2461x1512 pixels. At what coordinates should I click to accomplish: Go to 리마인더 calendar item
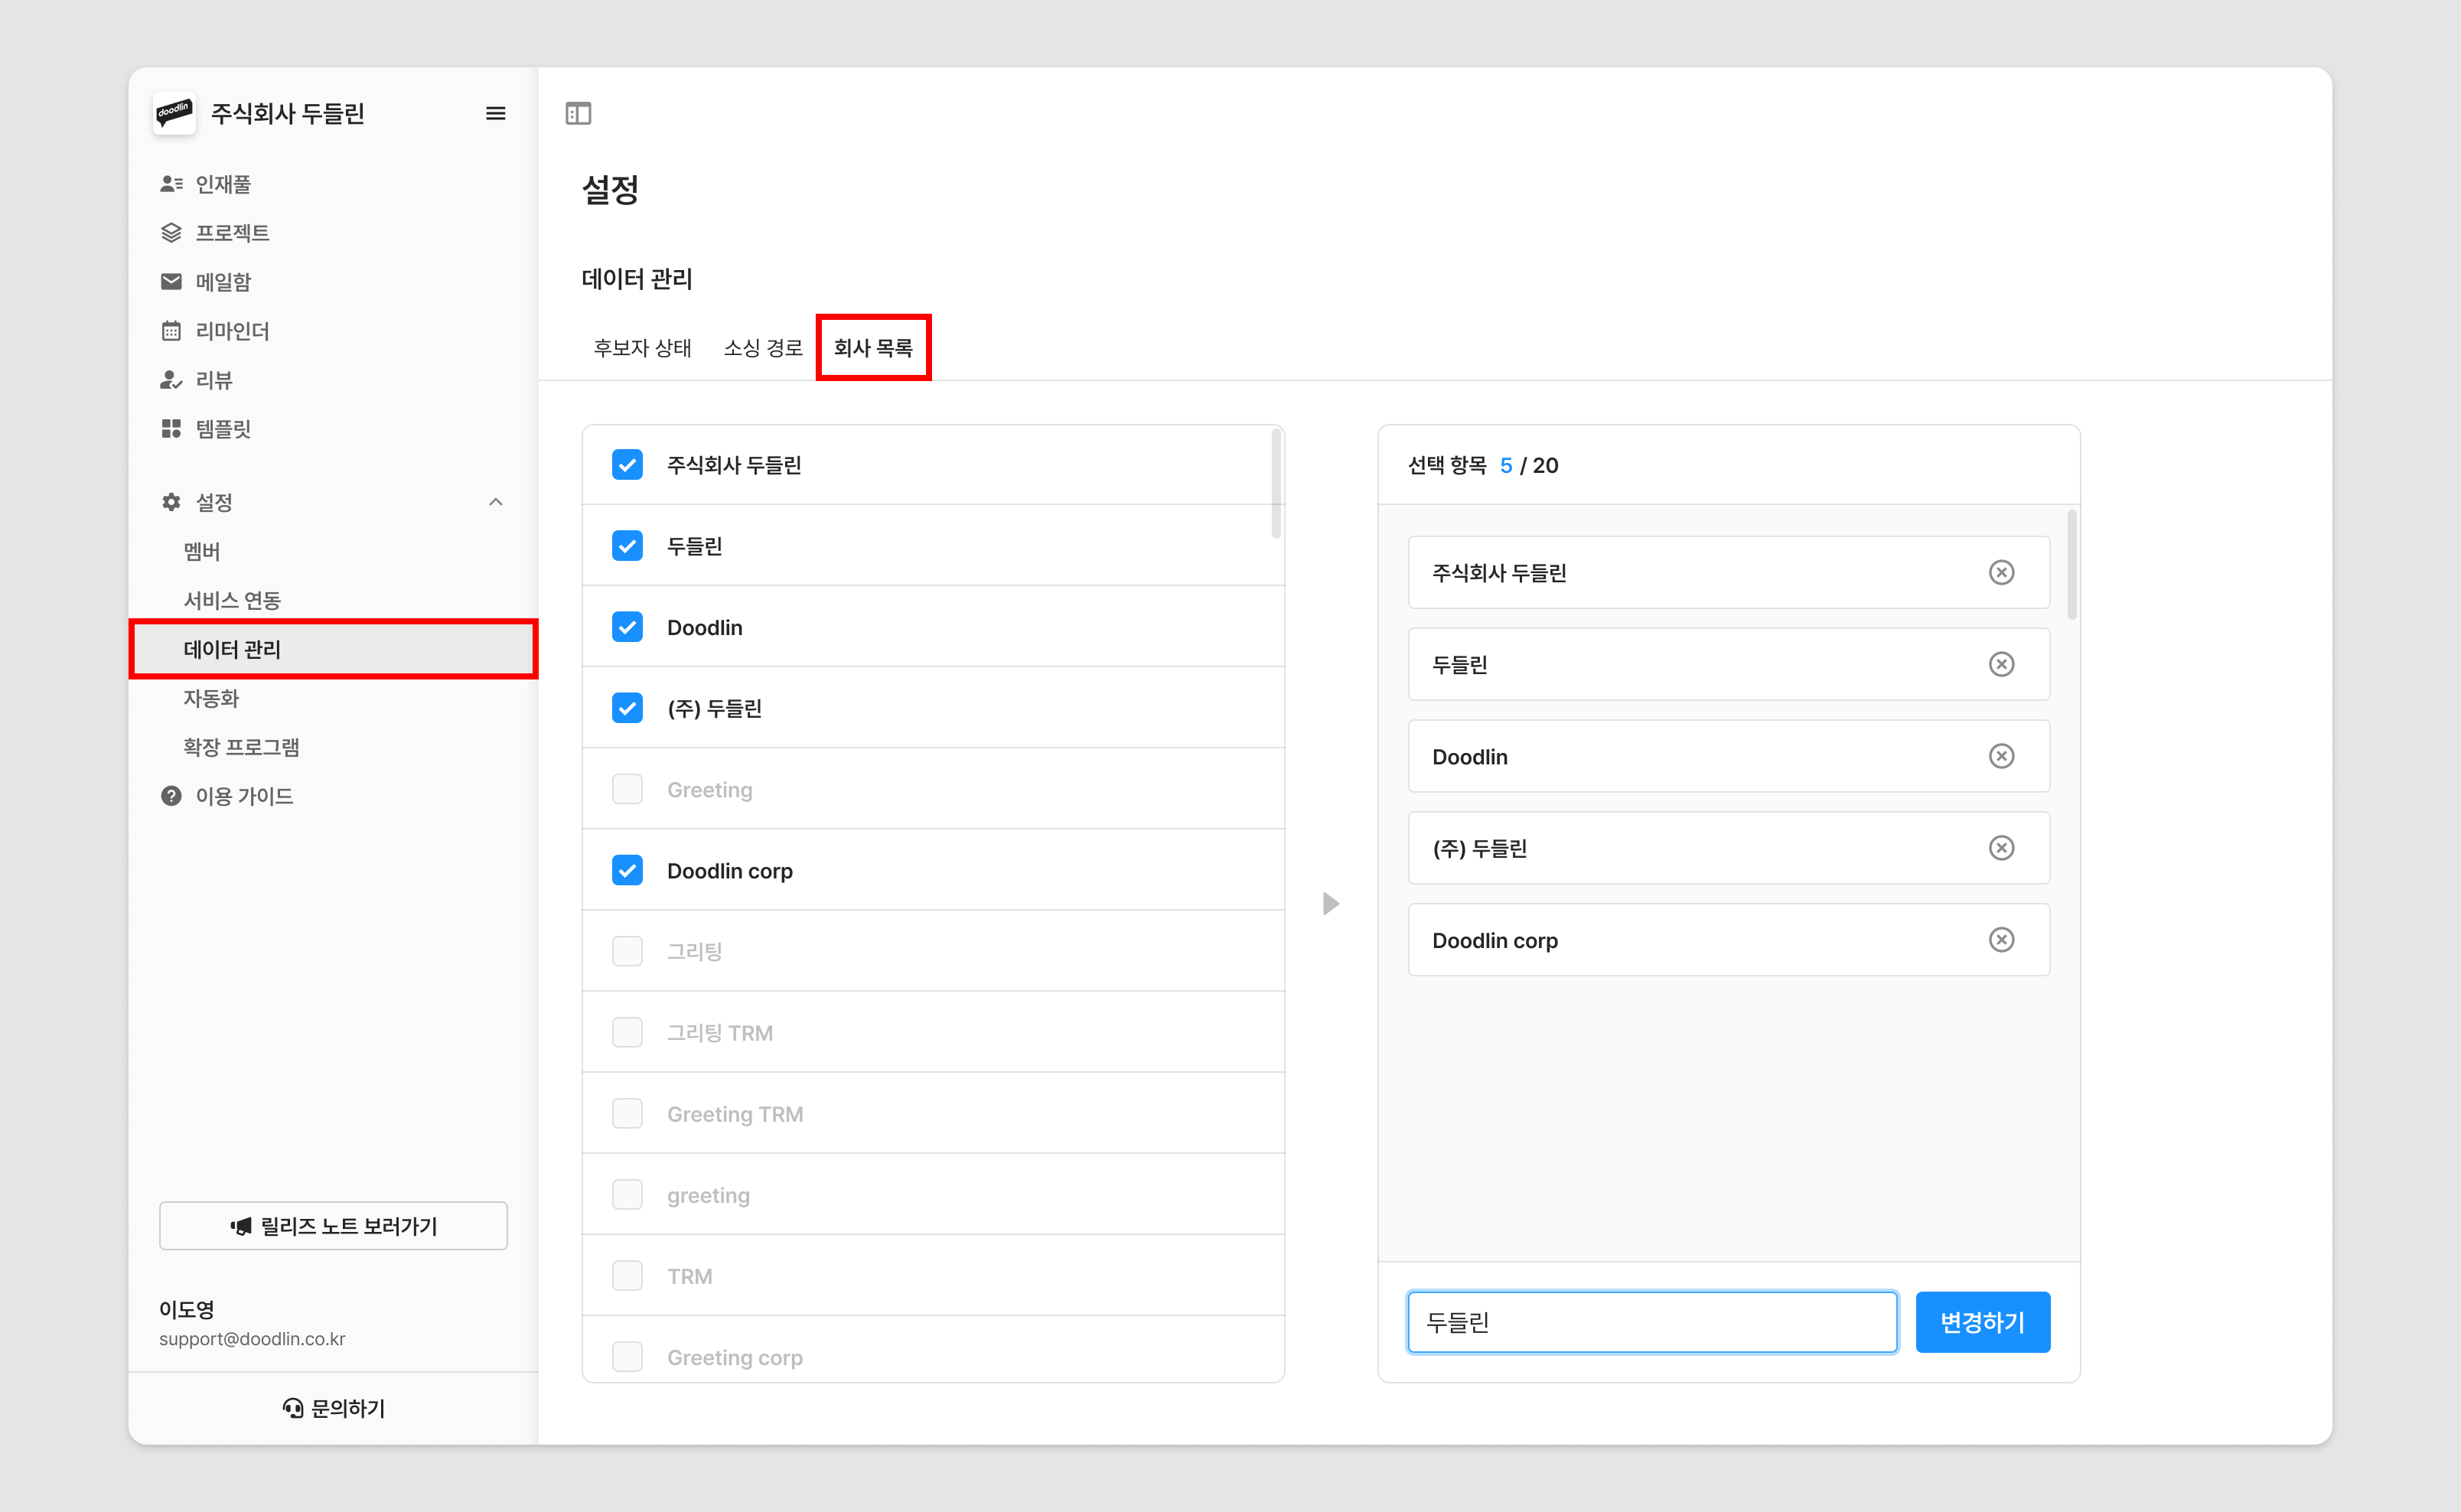[231, 331]
